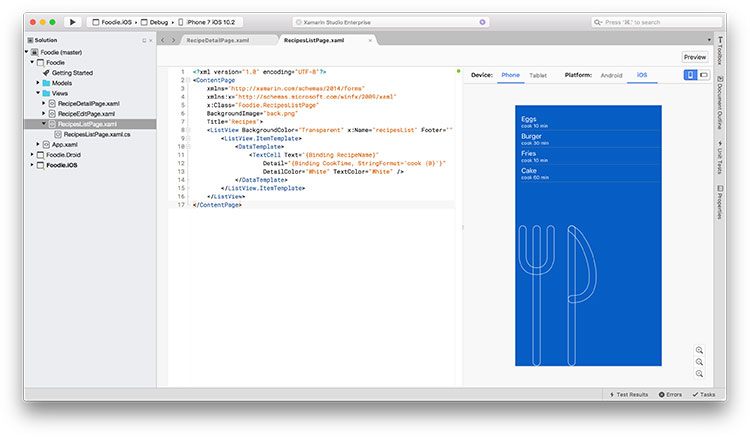Expand the Models folder
This screenshot has width=750, height=437.
pyautogui.click(x=38, y=83)
